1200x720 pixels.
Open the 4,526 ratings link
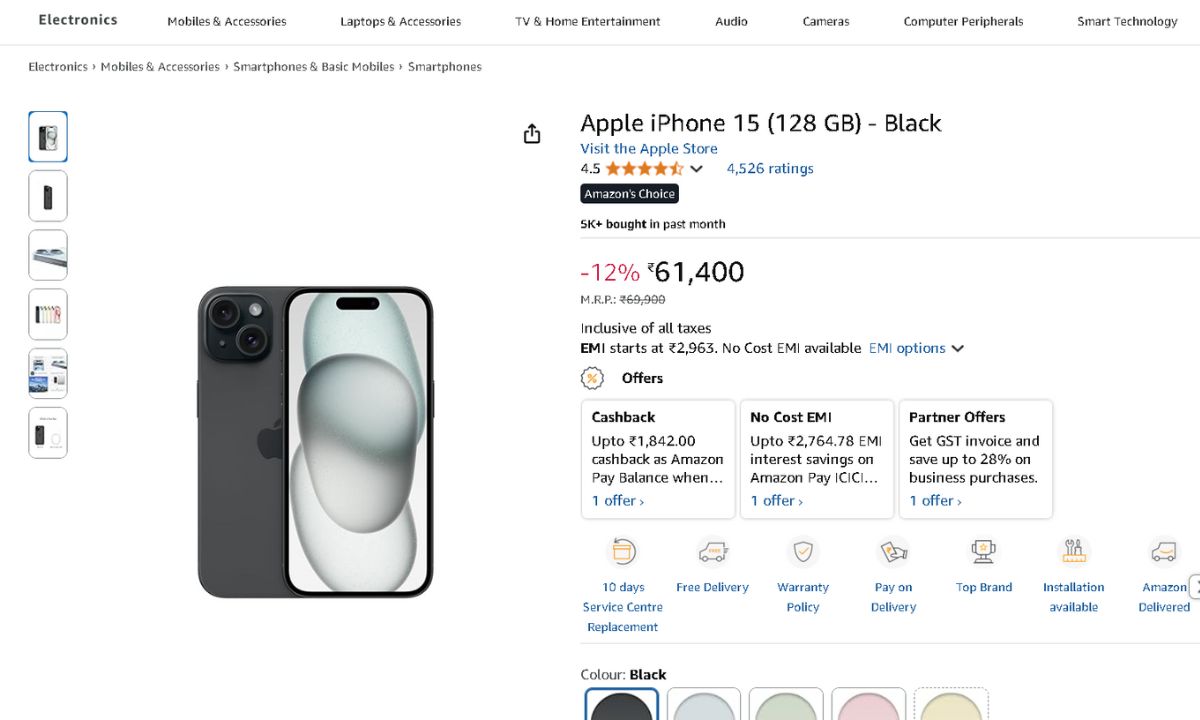(770, 168)
